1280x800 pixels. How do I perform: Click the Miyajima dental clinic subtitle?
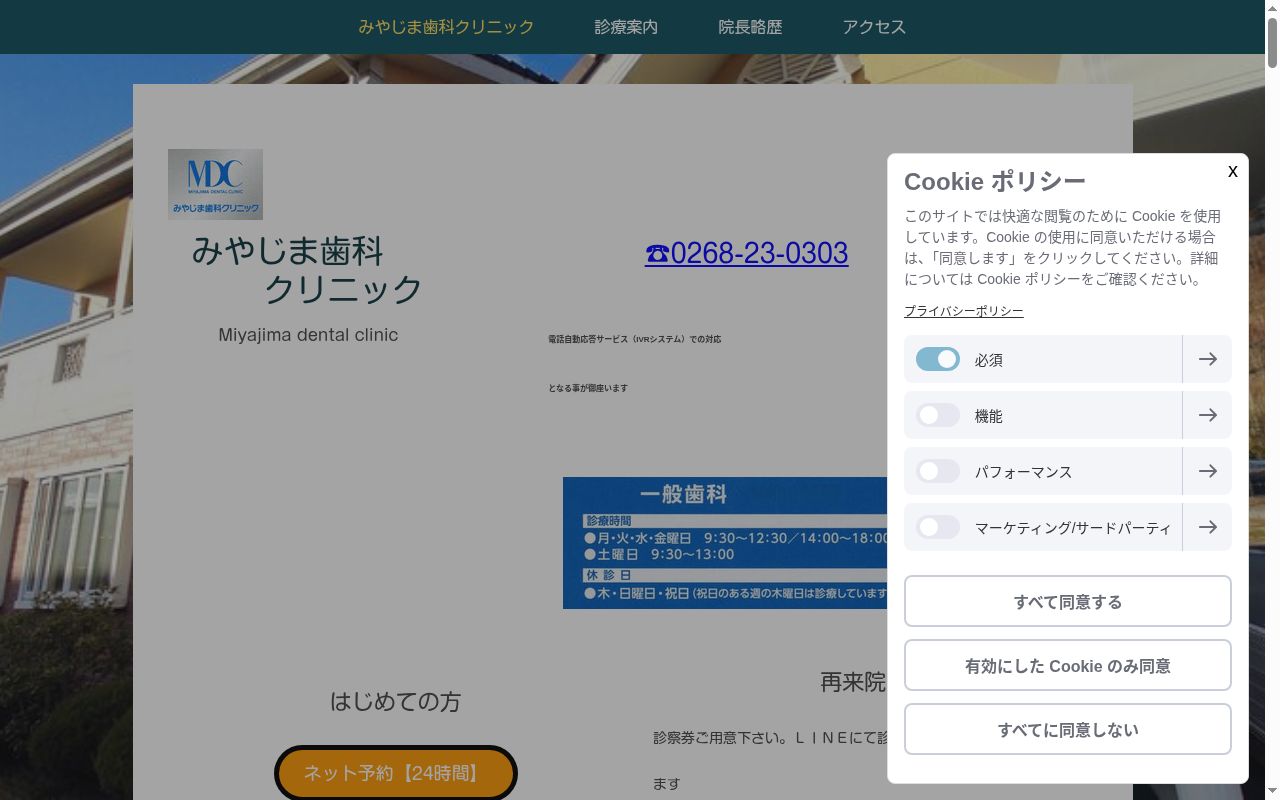[308, 335]
